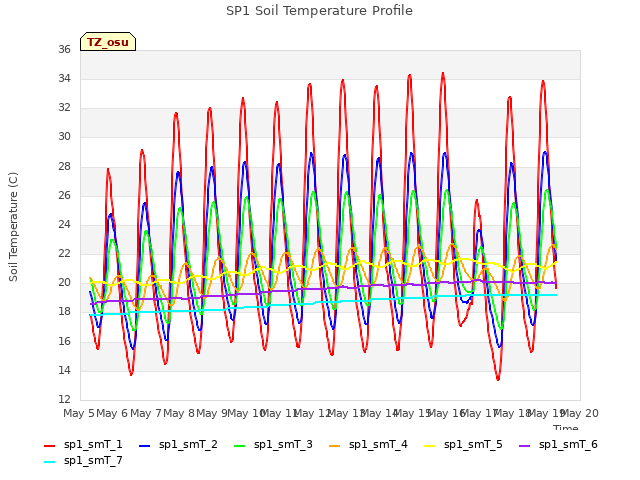Toggle the sp1_smT_6 legend entry

coord(558,444)
